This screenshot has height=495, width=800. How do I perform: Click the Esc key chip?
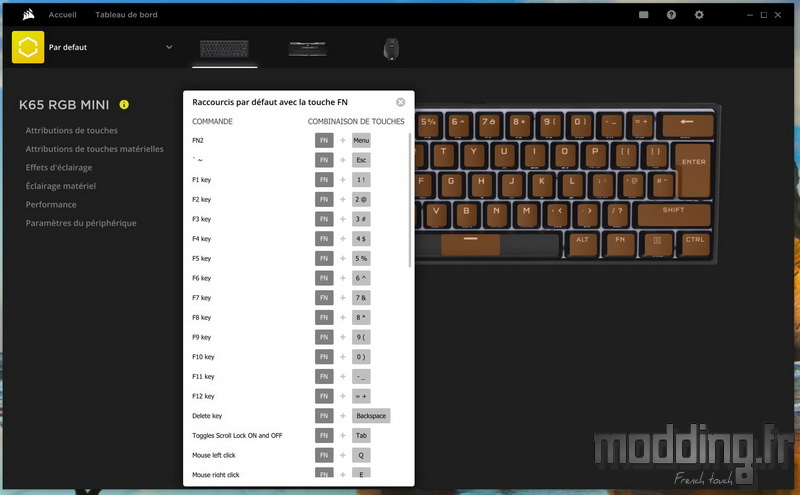coord(361,160)
